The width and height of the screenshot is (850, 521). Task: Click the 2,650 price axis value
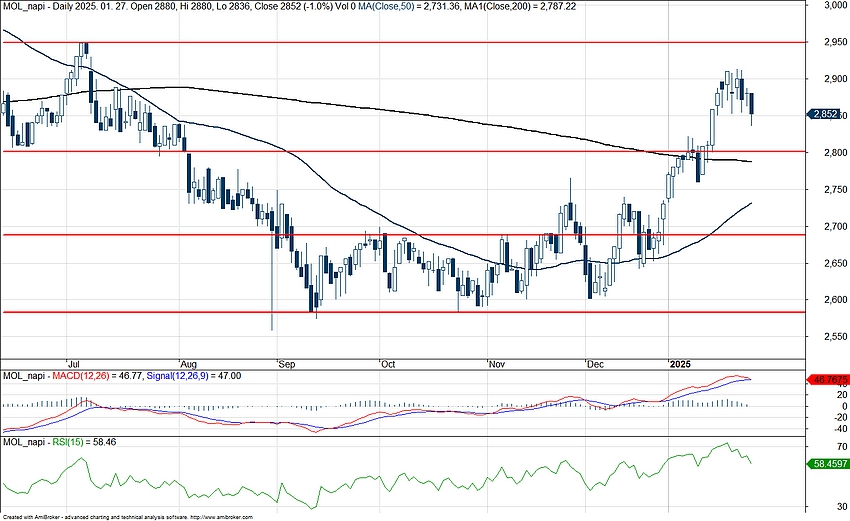[834, 263]
